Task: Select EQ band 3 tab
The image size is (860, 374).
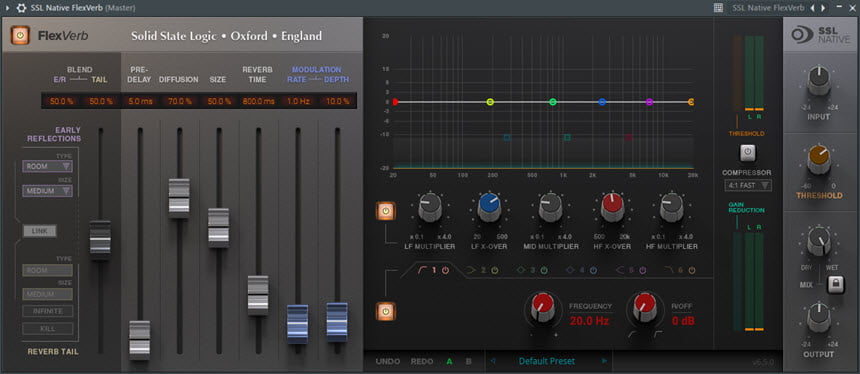Action: tap(531, 270)
